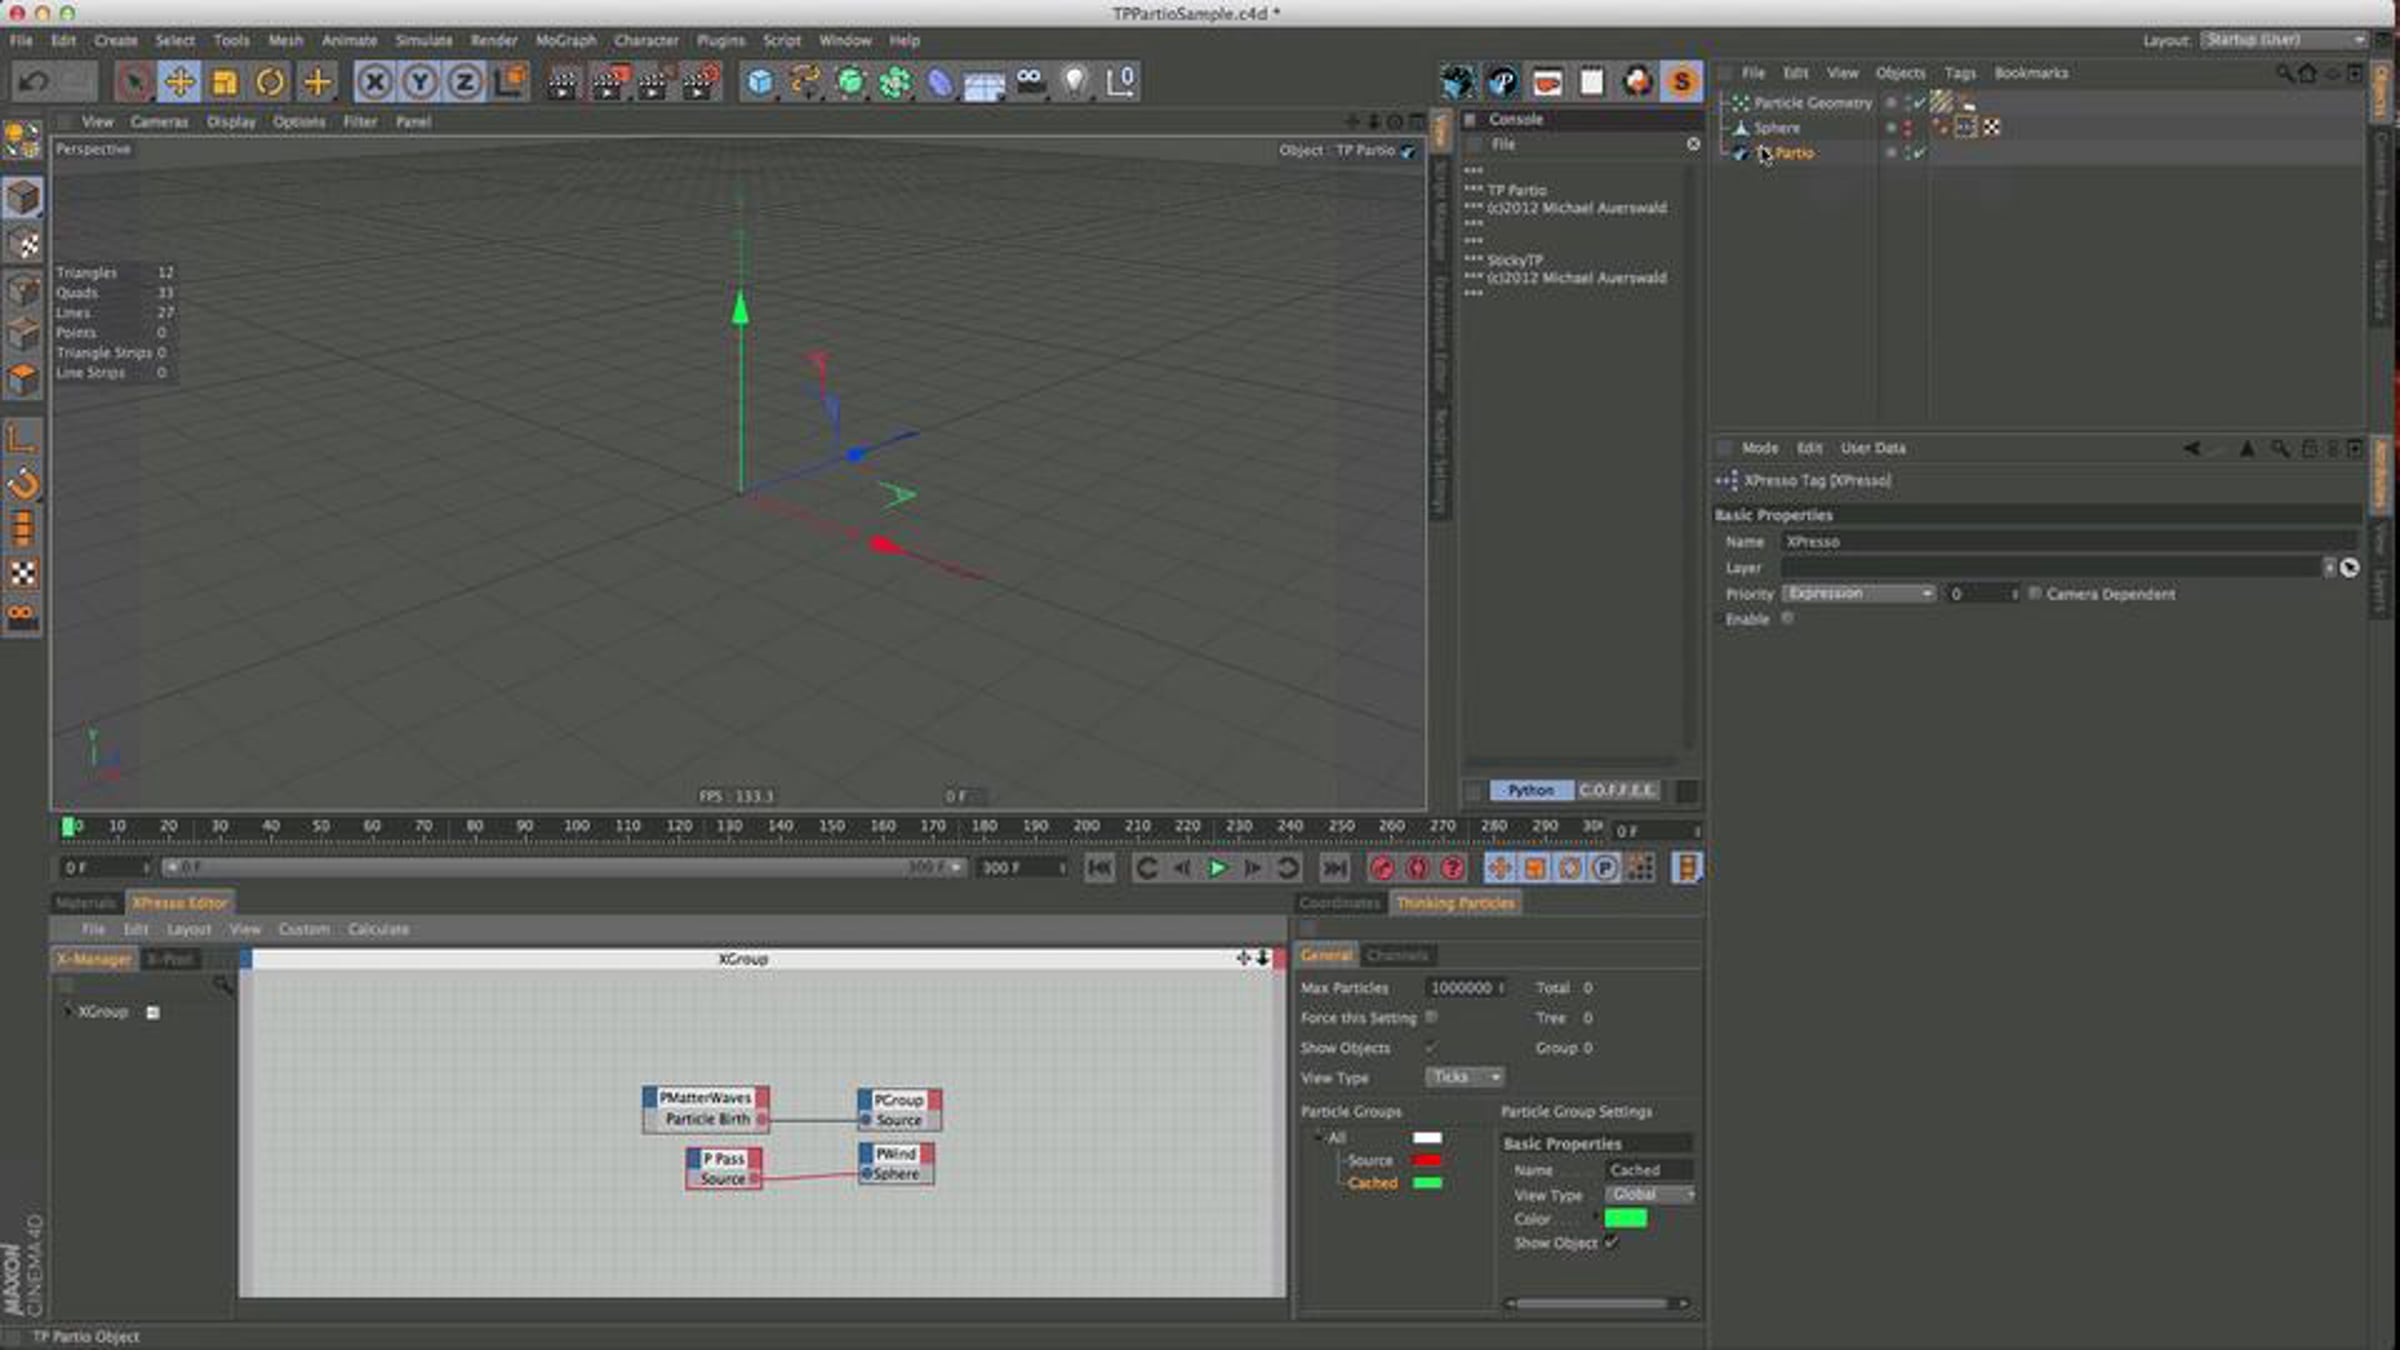The image size is (2400, 1350).
Task: Toggle the X-axis lock icon
Action: (375, 81)
